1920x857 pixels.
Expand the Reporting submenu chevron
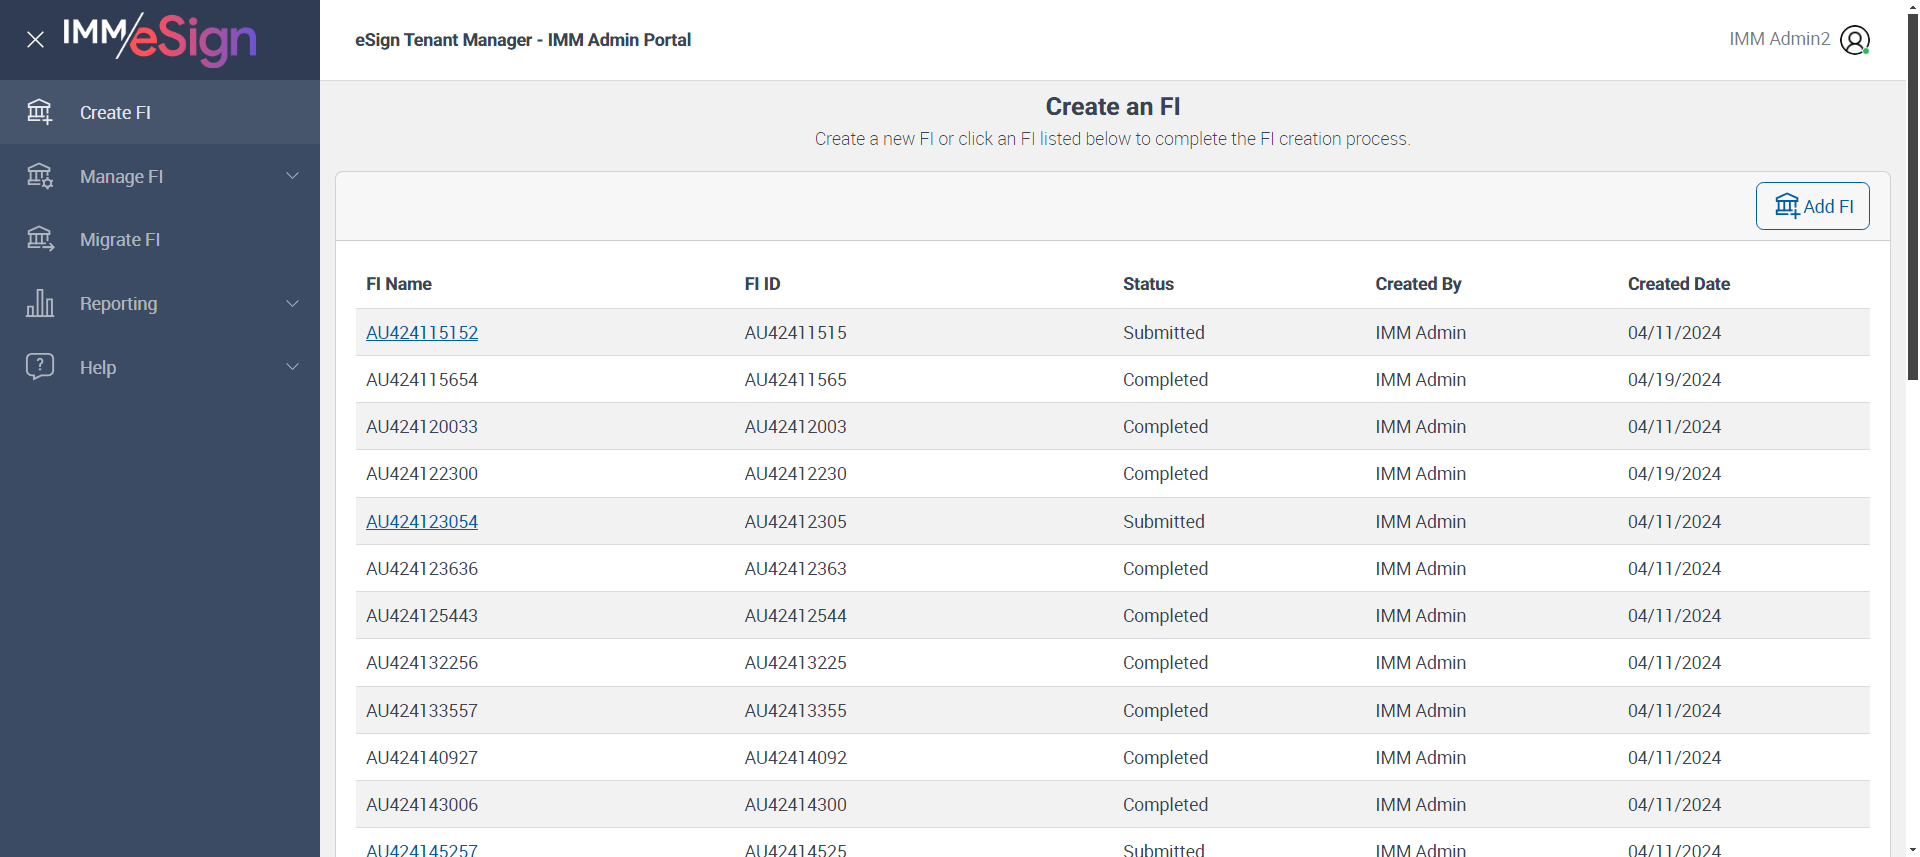coord(293,303)
